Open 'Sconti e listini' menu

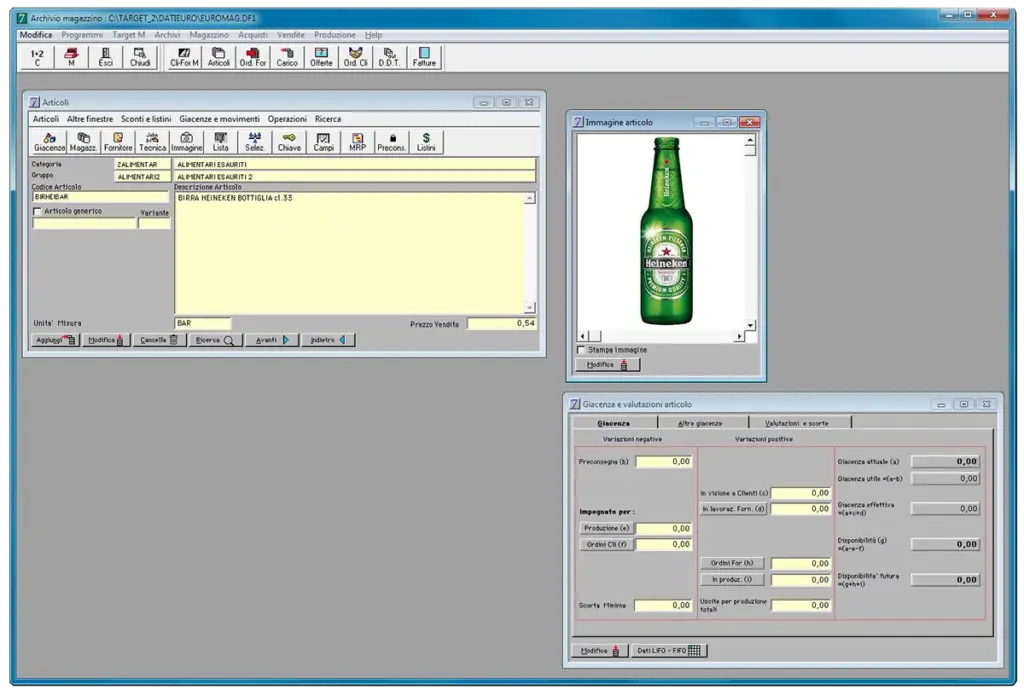146,119
